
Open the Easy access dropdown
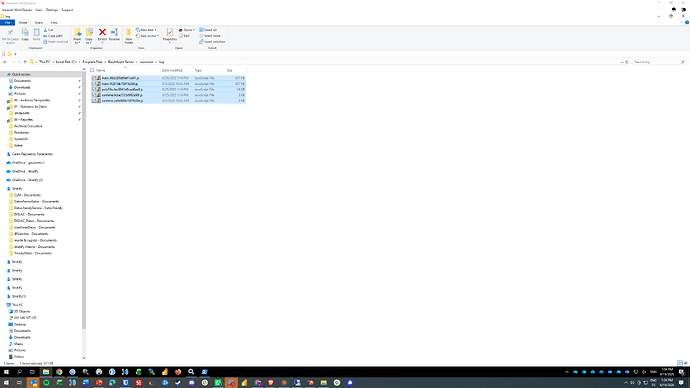click(x=147, y=36)
